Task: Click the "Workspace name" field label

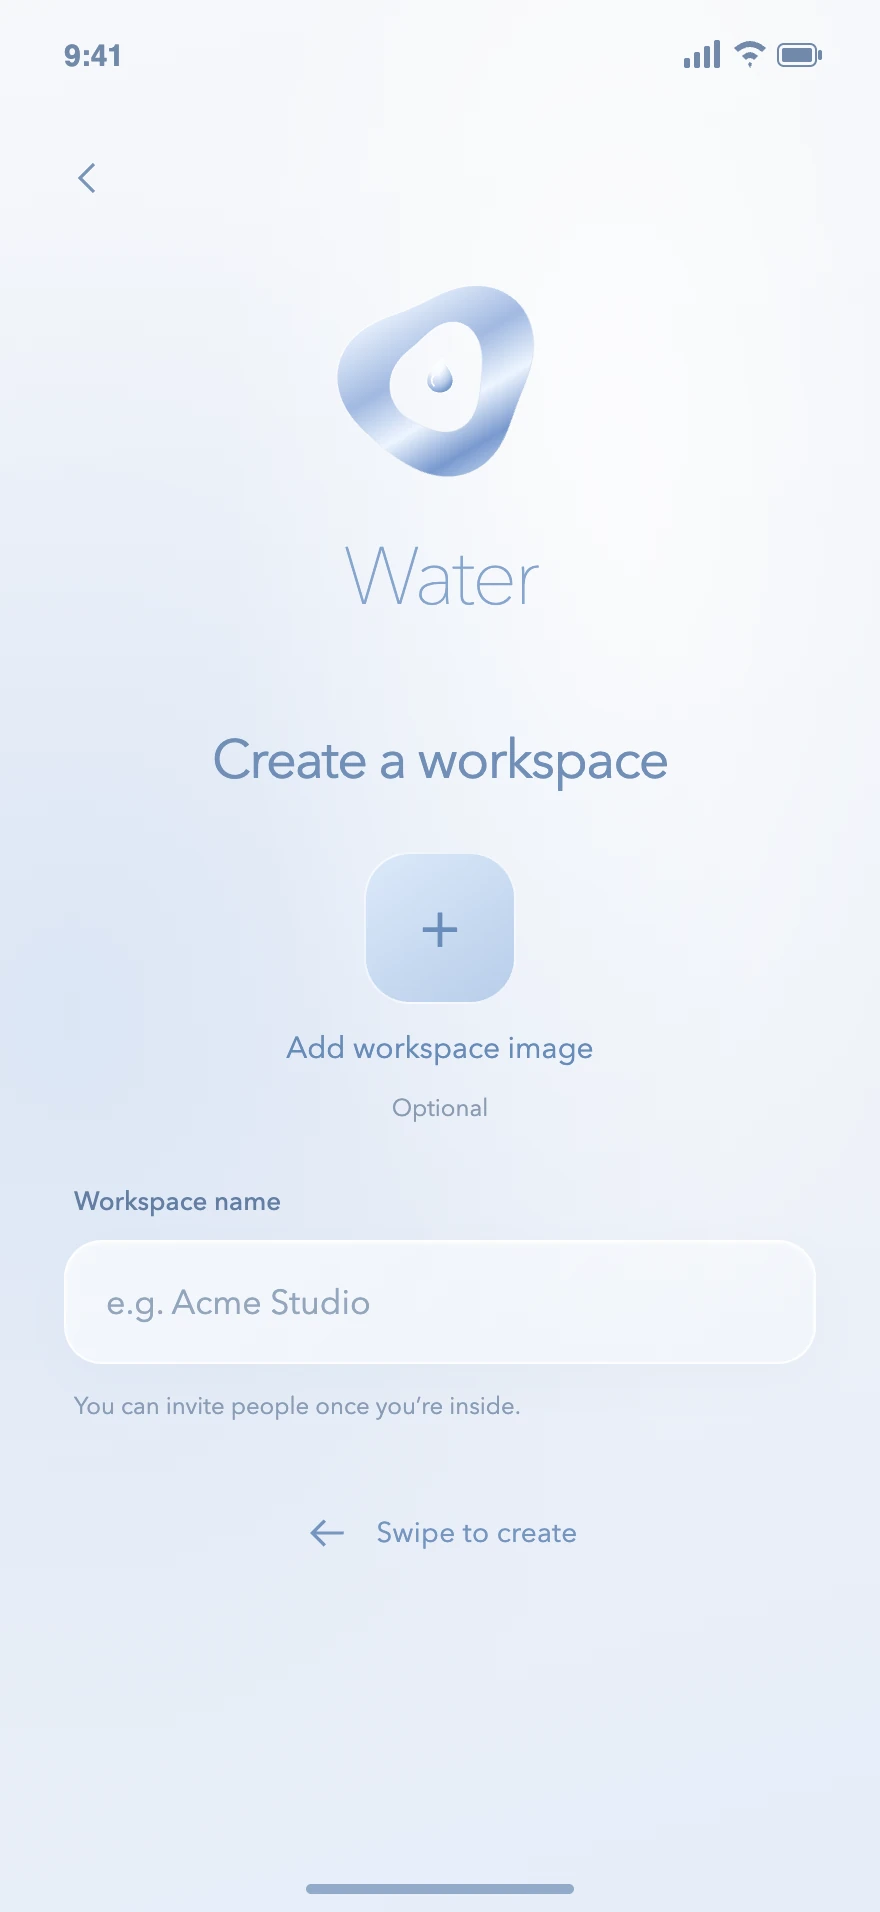Action: tap(177, 1202)
